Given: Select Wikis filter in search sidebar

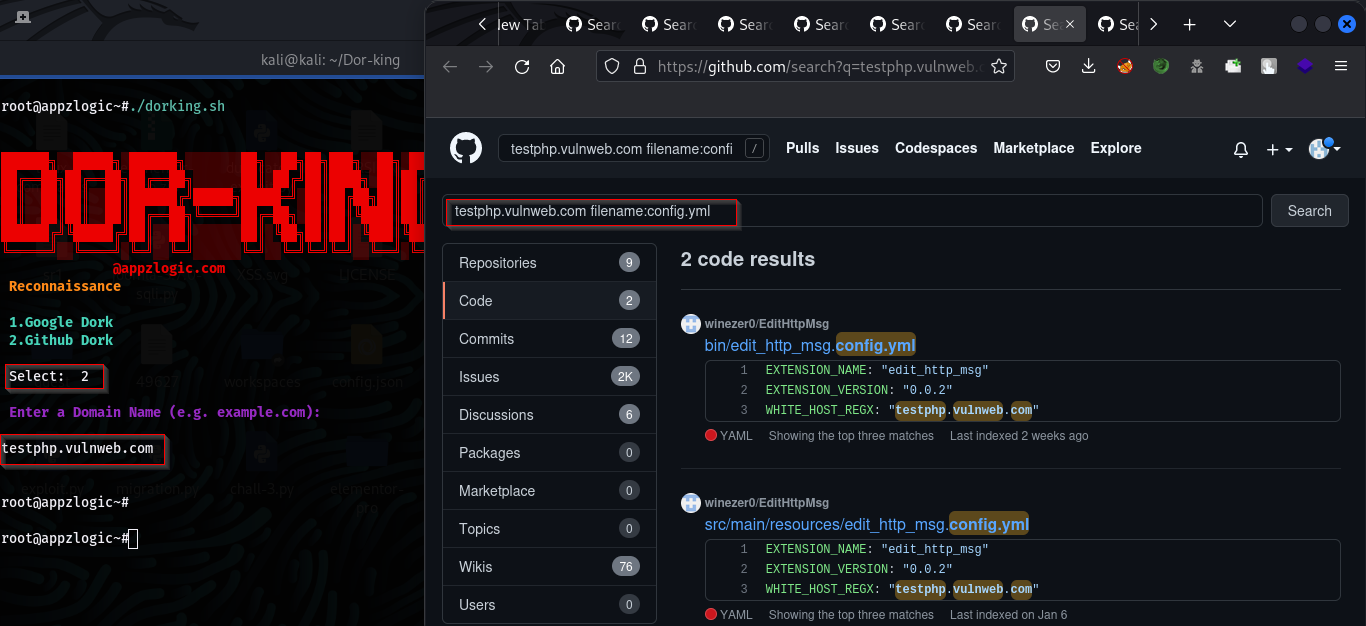Looking at the screenshot, I should point(549,567).
